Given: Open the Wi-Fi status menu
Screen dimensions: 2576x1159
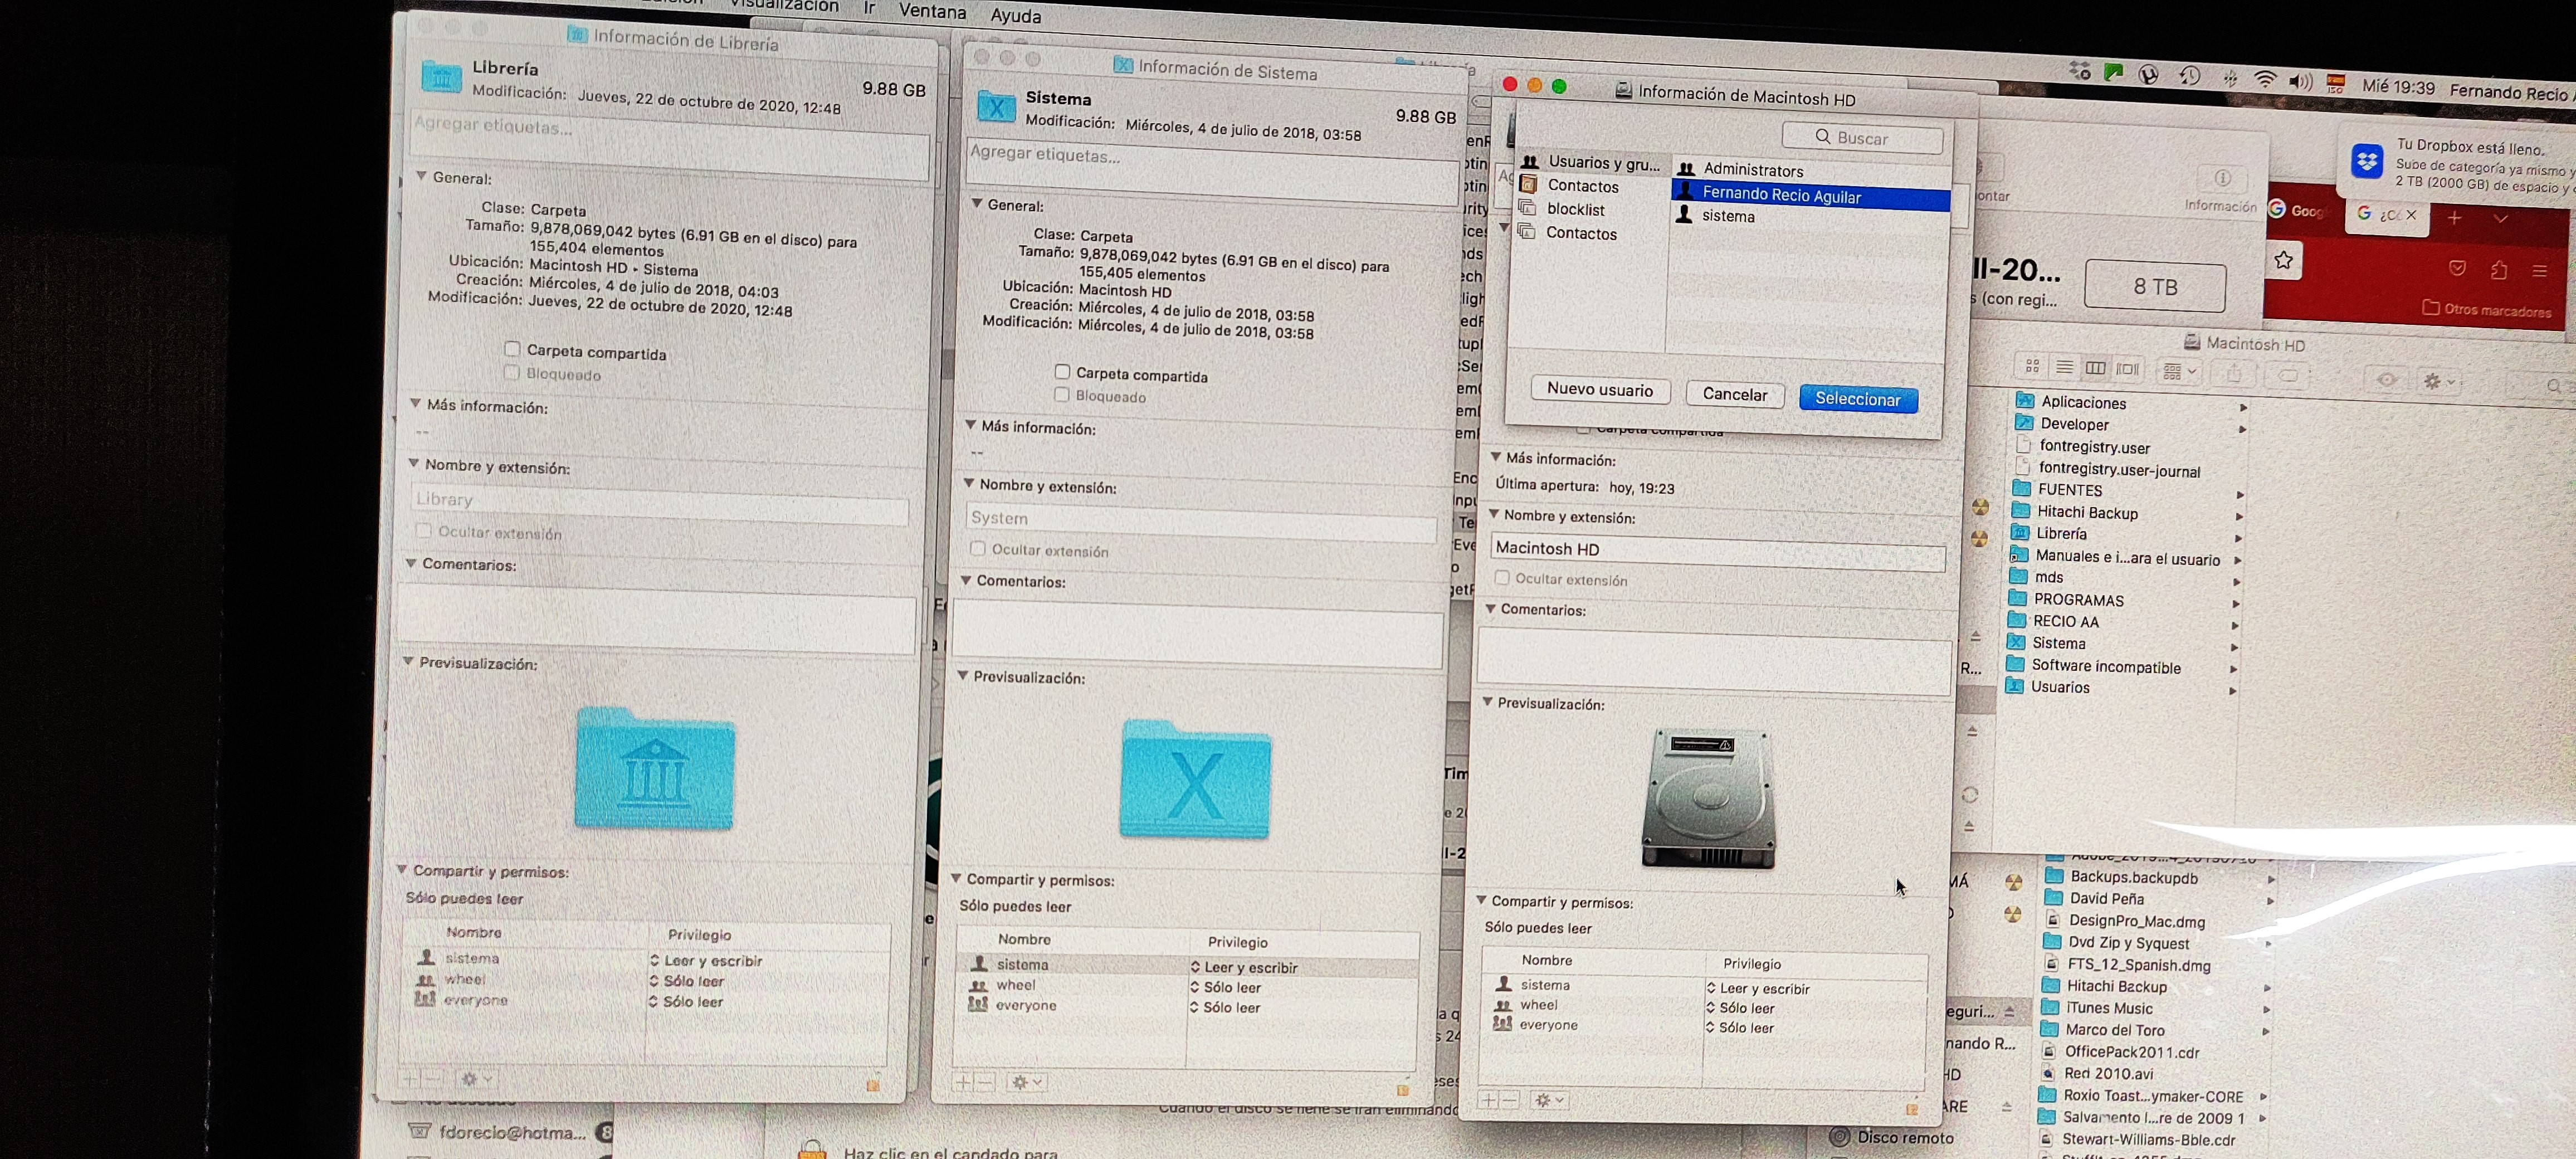Looking at the screenshot, I should 2265,80.
